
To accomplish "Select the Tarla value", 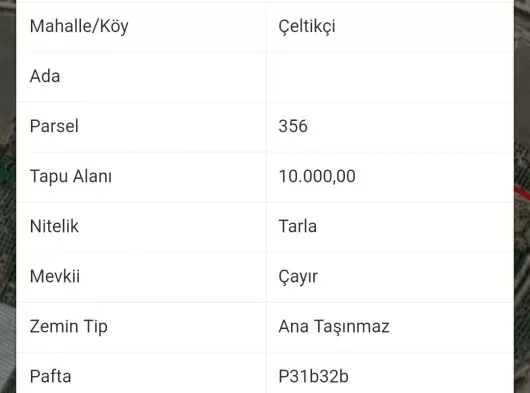I will coord(297,226).
